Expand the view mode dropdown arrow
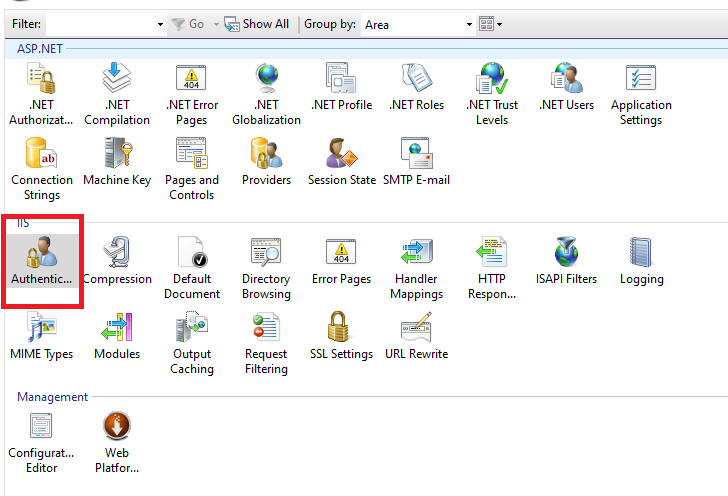This screenshot has height=496, width=728. (500, 24)
